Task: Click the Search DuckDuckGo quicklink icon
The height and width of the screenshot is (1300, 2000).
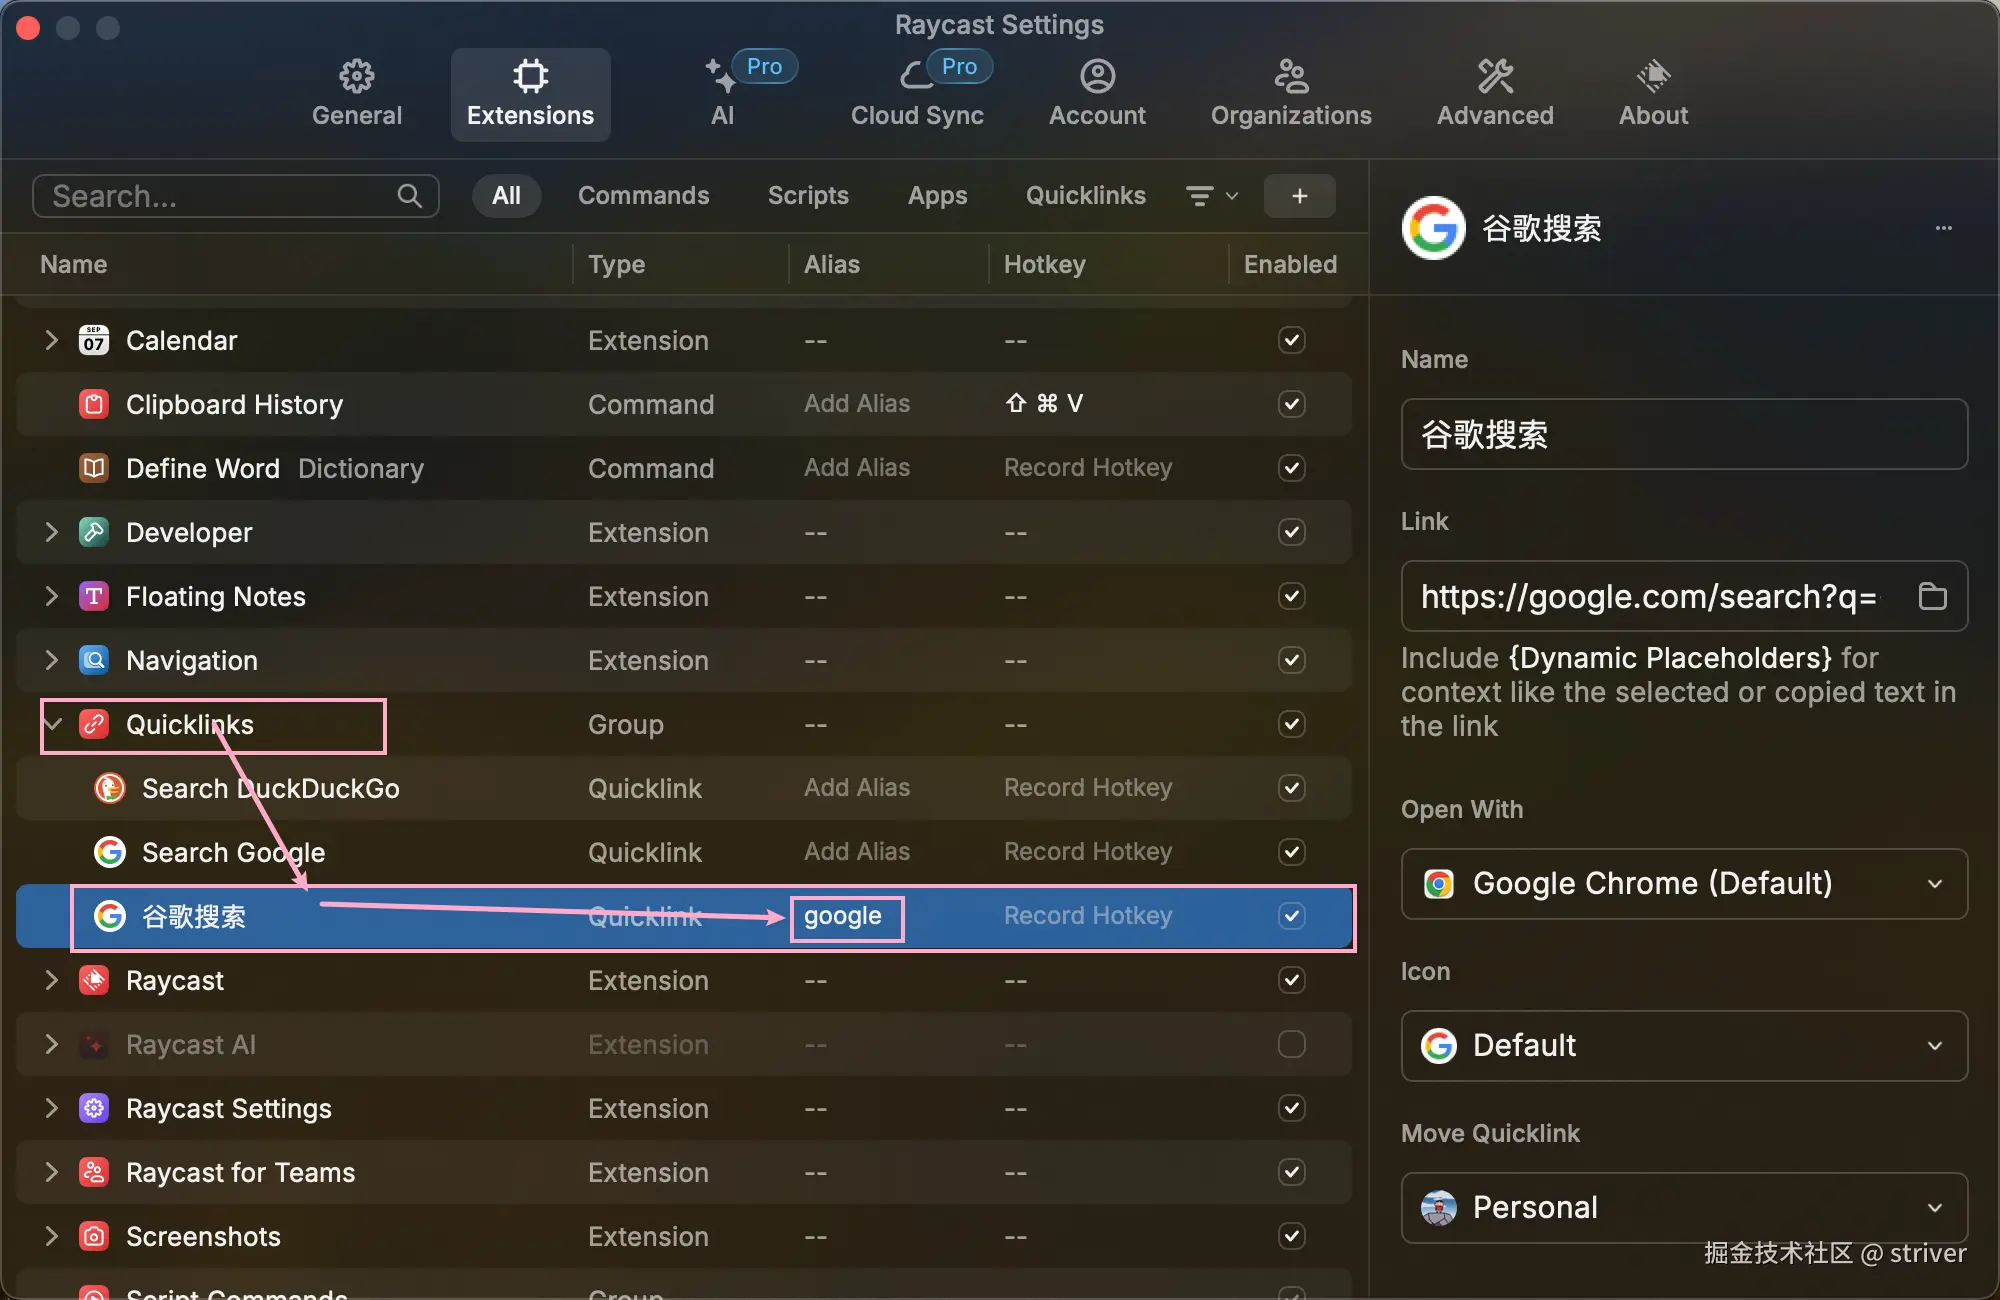Action: coord(110,788)
